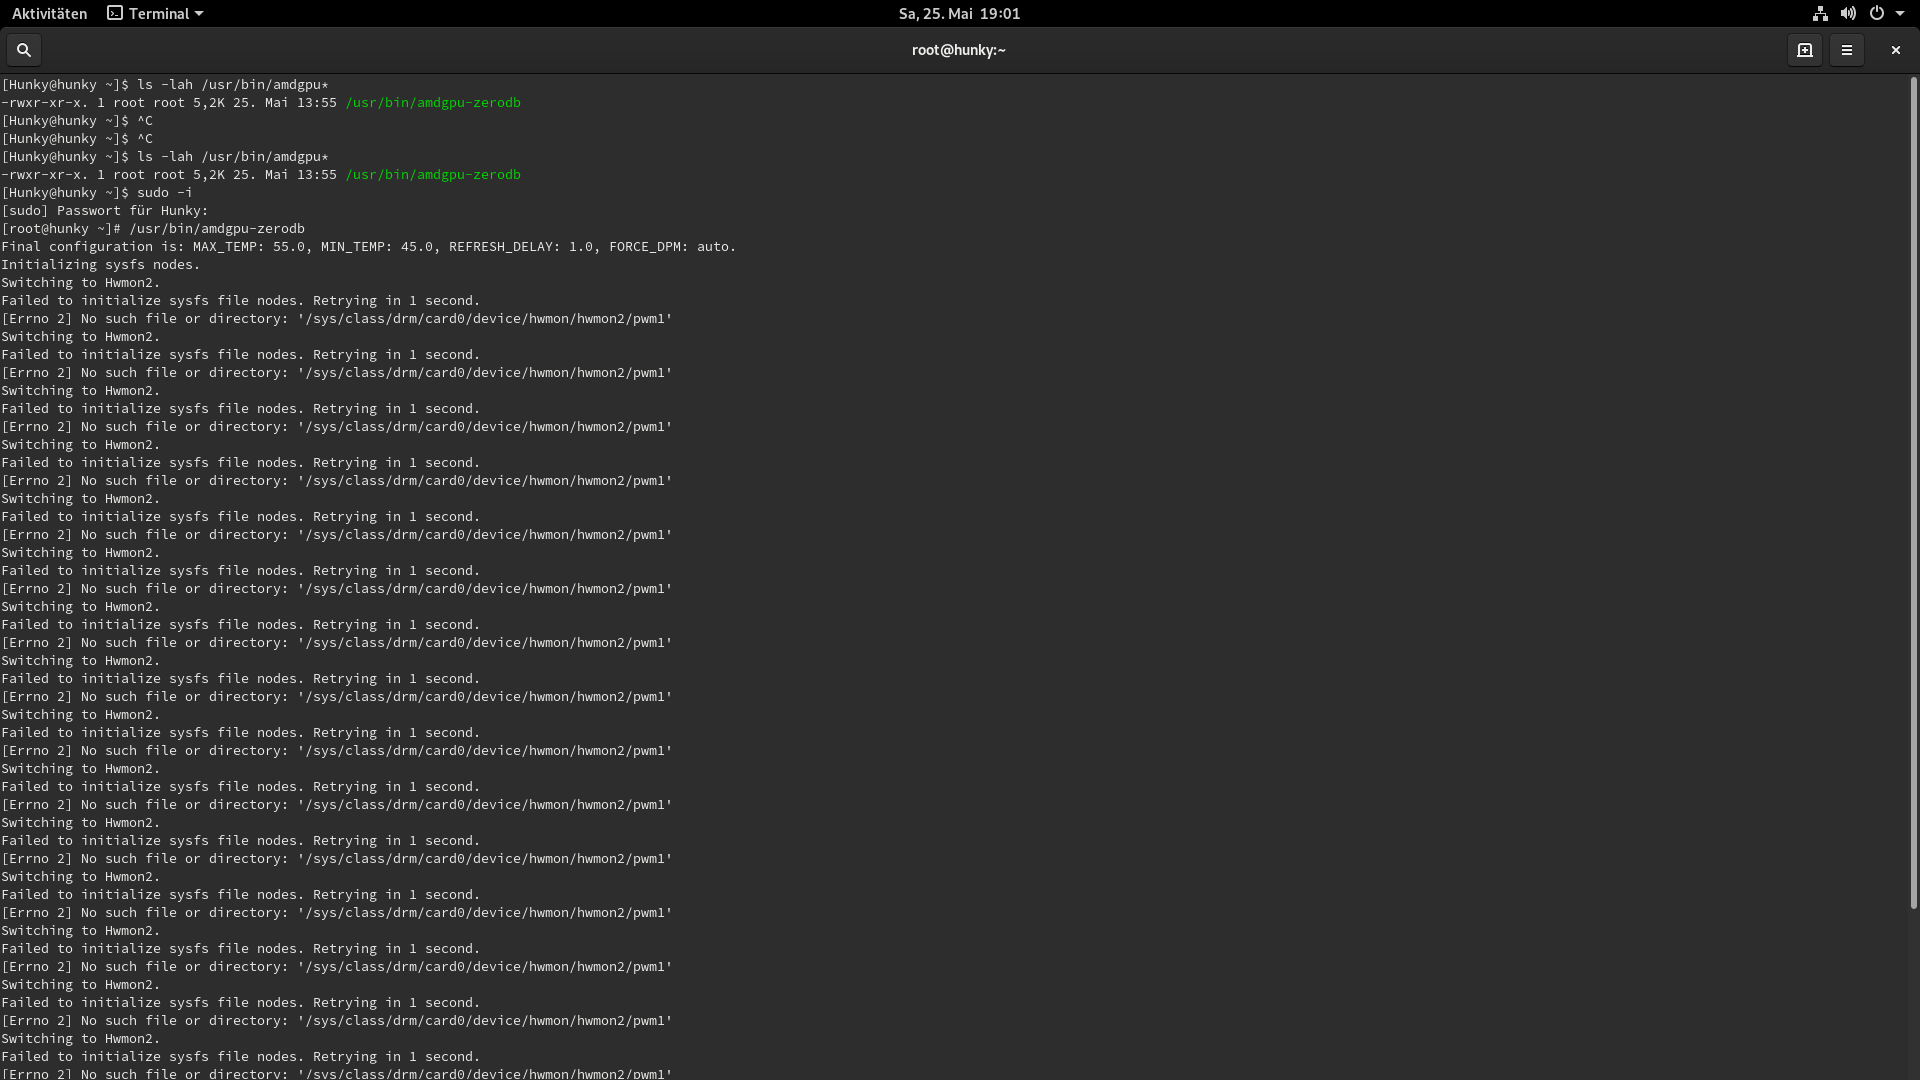Click the power icon in the top bar
Viewport: 1920px width, 1080px height.
pos(1877,14)
